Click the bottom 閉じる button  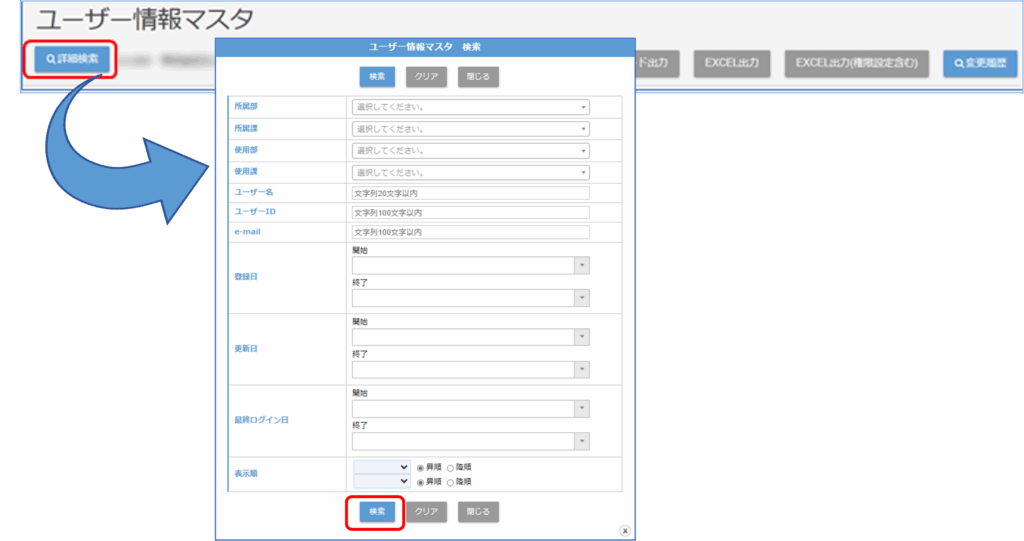point(478,511)
